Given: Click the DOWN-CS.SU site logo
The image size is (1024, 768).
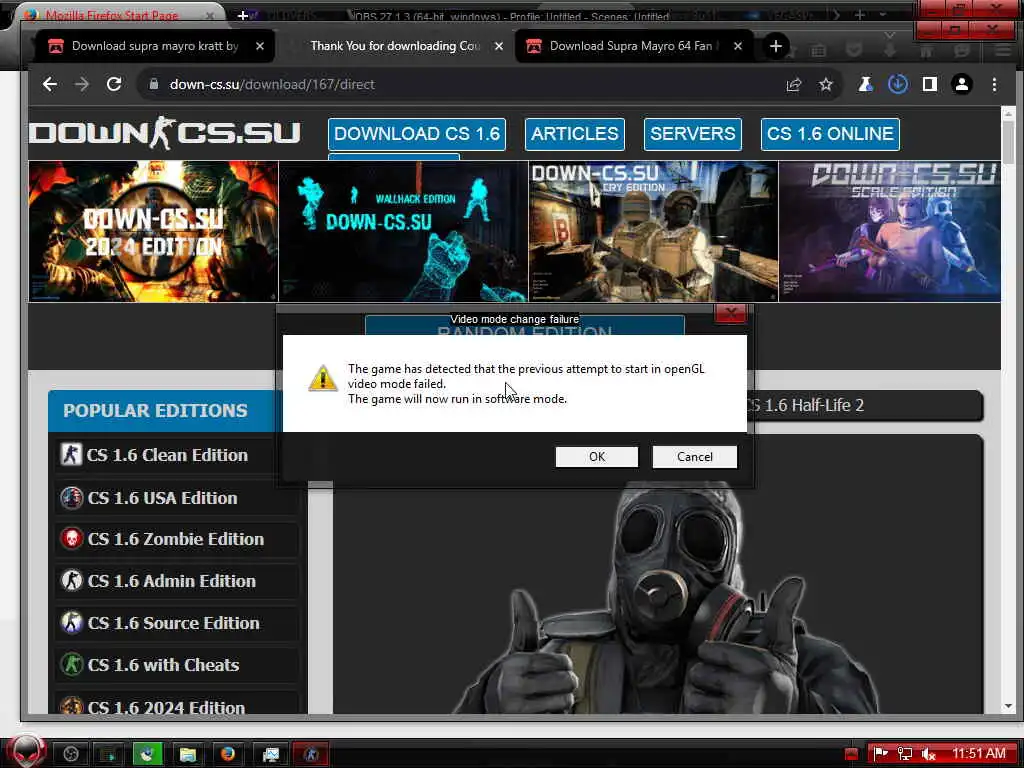Looking at the screenshot, I should 165,133.
